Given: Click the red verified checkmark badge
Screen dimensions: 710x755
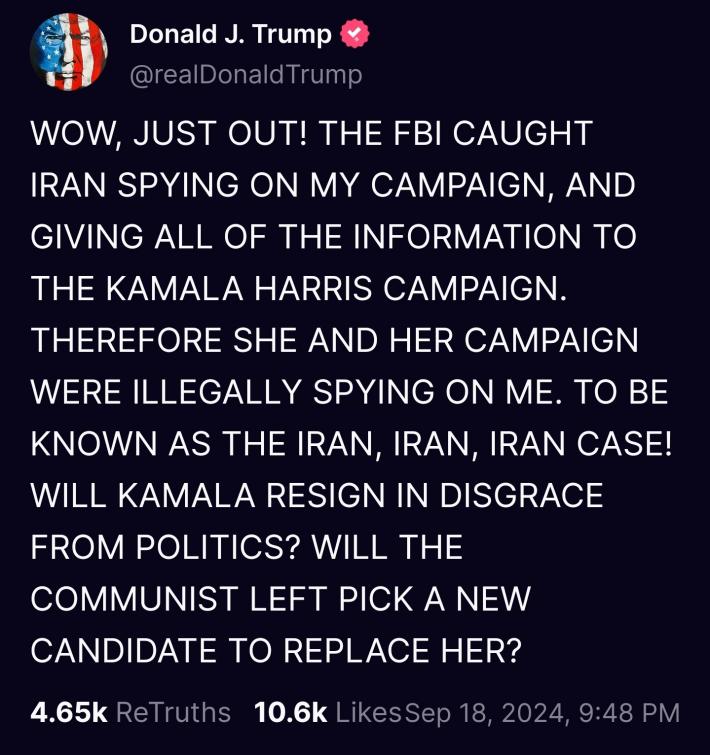Looking at the screenshot, I should click(x=355, y=35).
